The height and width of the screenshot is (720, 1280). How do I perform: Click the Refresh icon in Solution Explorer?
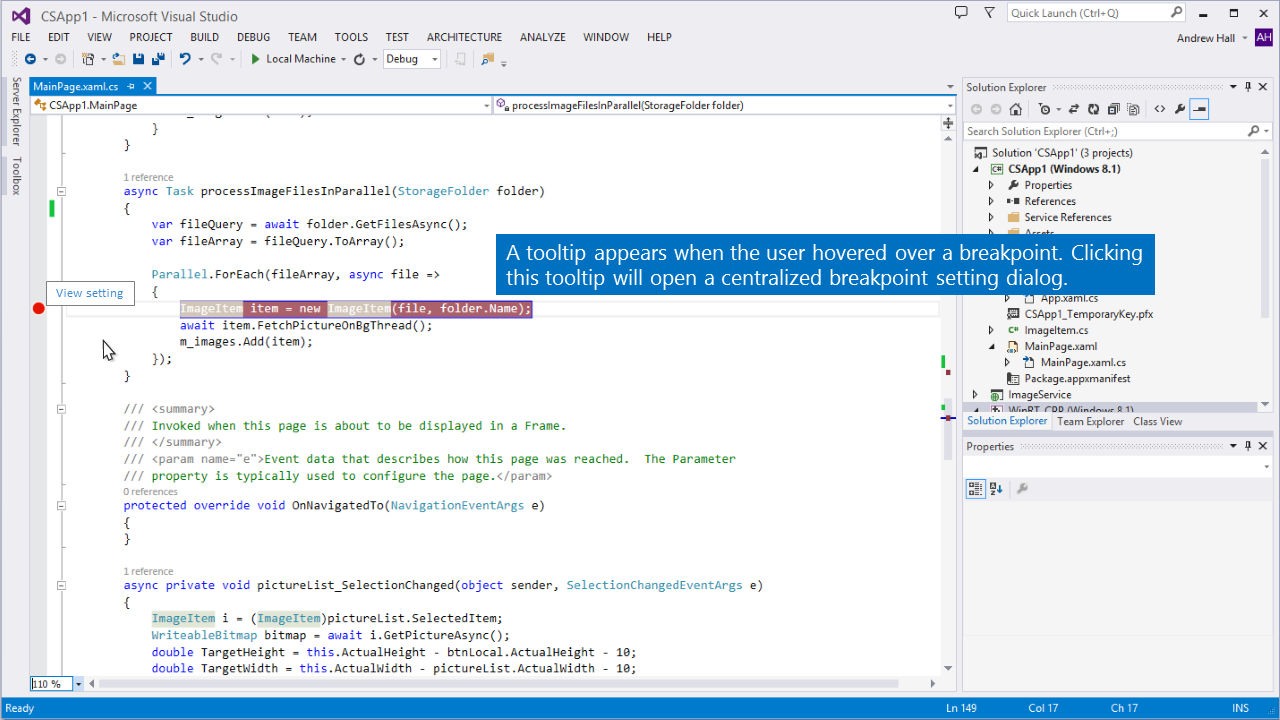[x=1093, y=109]
